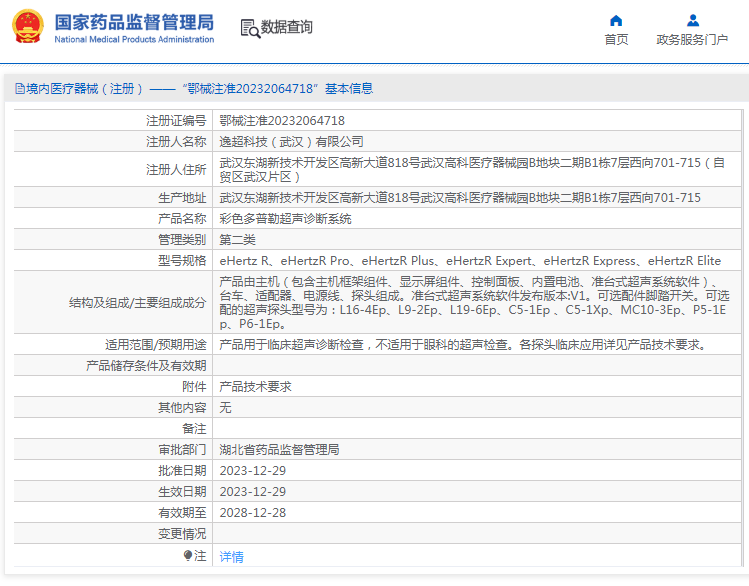
Task: Select the 数据查询 header text
Action: tap(286, 27)
